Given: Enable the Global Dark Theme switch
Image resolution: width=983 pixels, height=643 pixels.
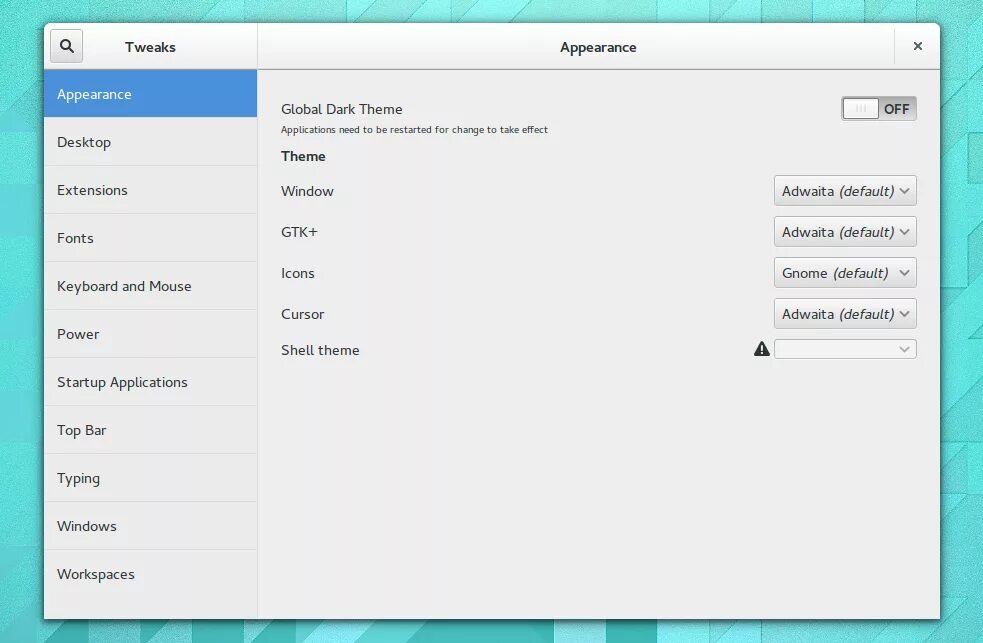Looking at the screenshot, I should pyautogui.click(x=878, y=108).
